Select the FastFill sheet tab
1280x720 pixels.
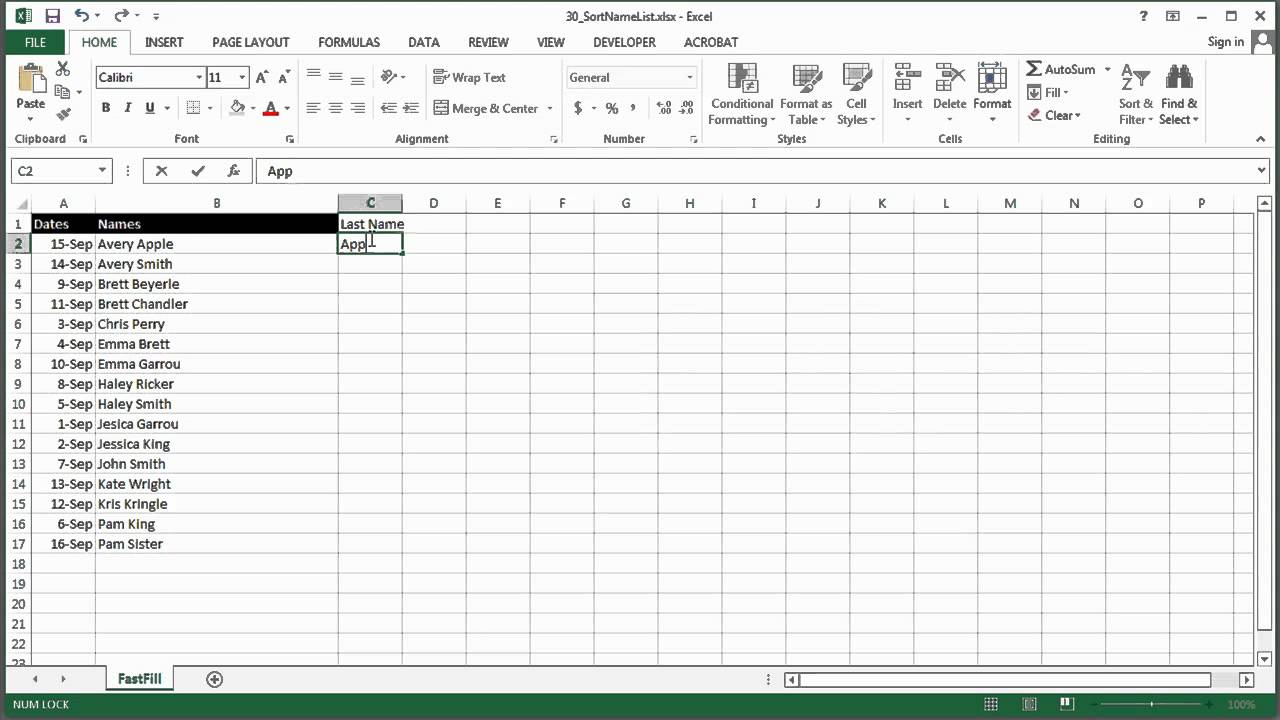(x=139, y=679)
